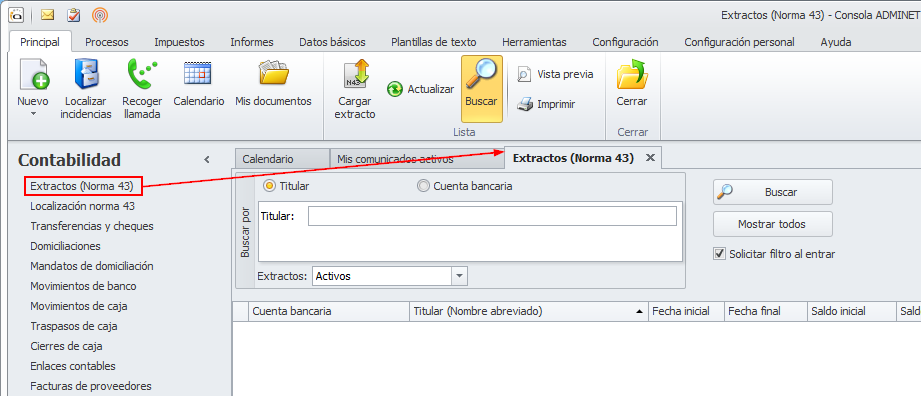Click the Cerrar folder icon

click(x=631, y=75)
